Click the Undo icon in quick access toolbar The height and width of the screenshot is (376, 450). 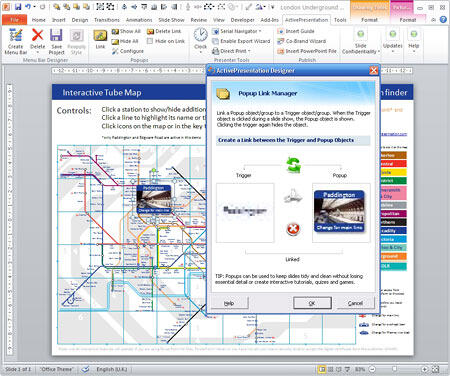(28, 7)
